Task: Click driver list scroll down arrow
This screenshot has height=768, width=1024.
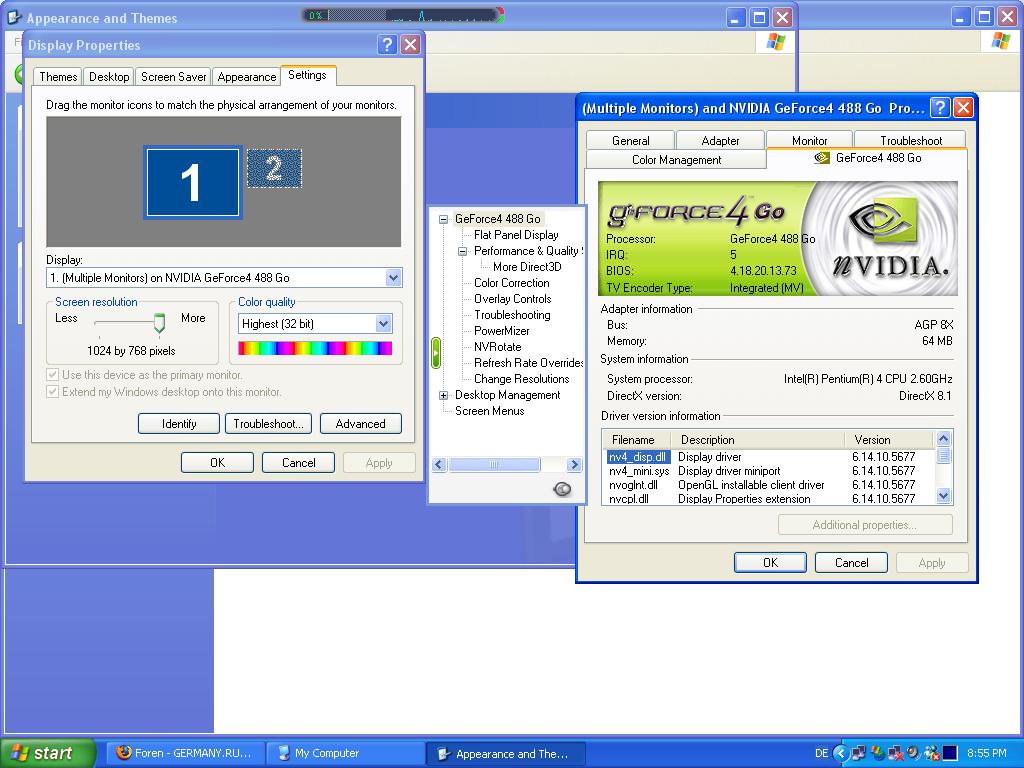Action: (944, 496)
